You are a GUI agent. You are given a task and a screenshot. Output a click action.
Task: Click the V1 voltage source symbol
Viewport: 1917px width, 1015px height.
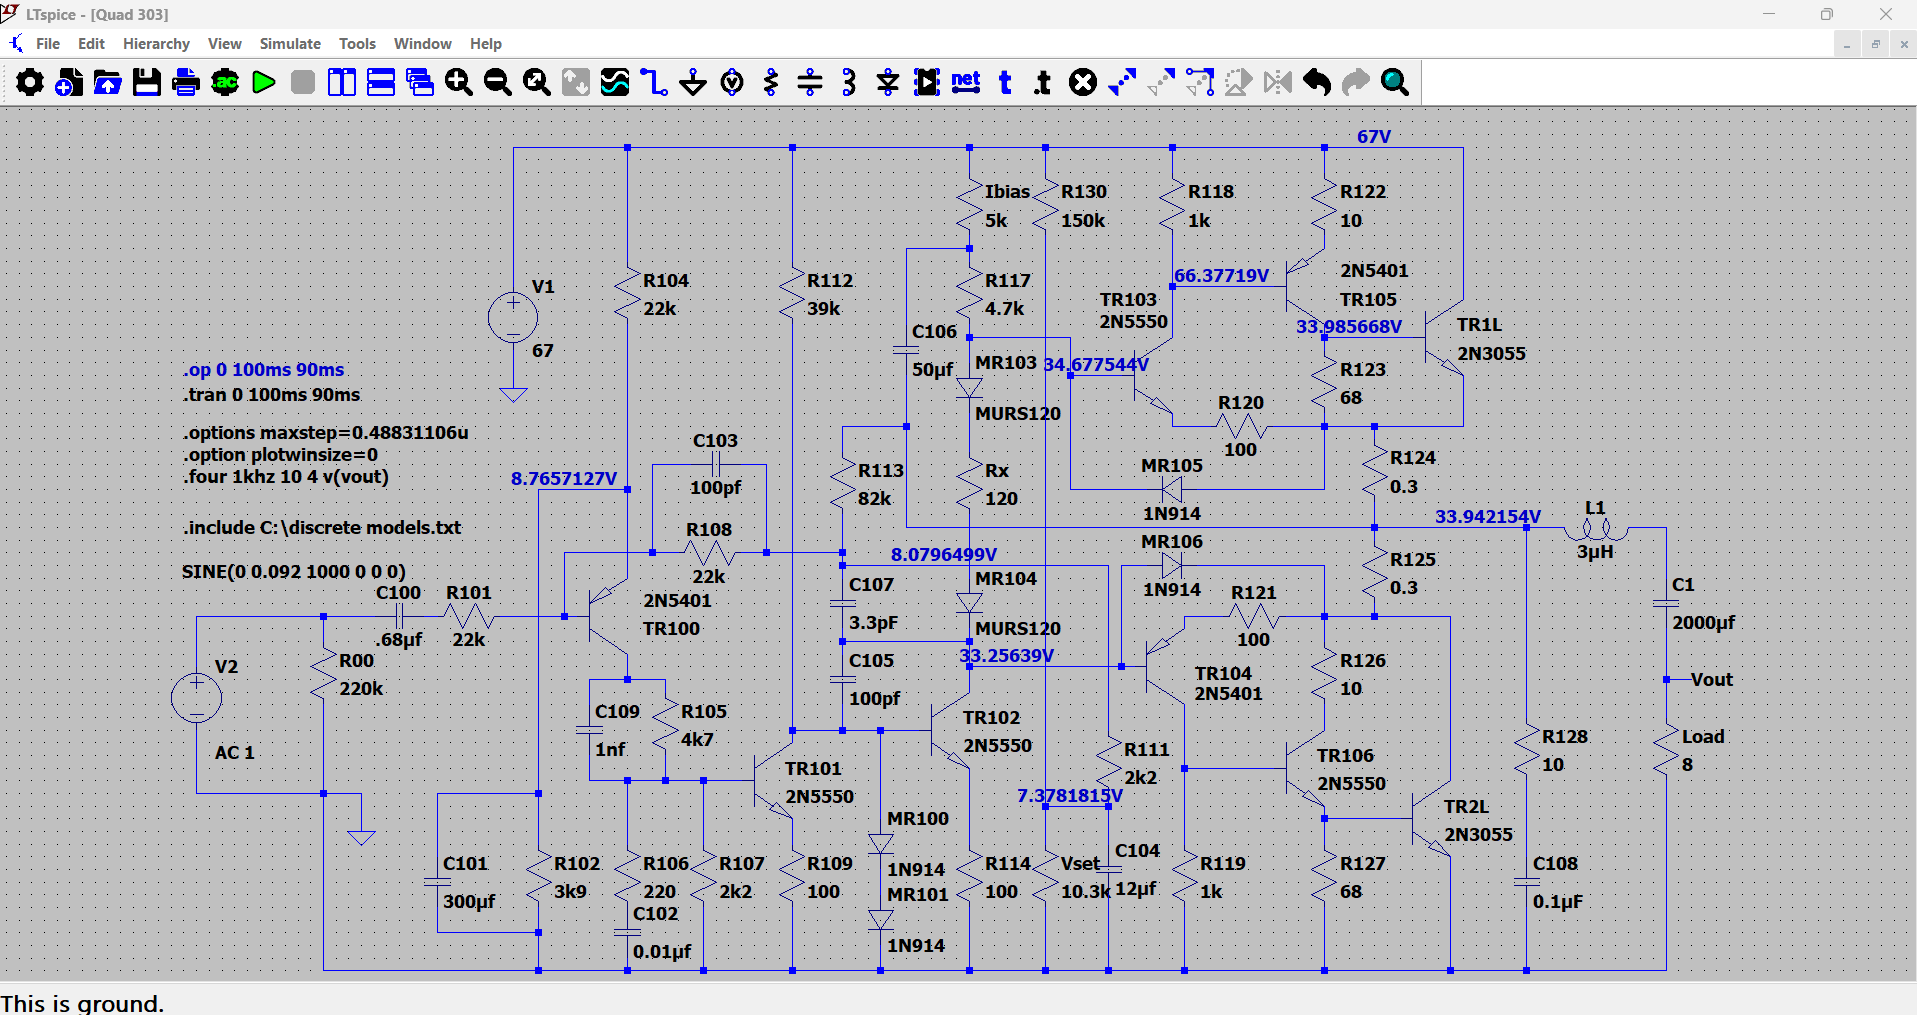point(513,318)
